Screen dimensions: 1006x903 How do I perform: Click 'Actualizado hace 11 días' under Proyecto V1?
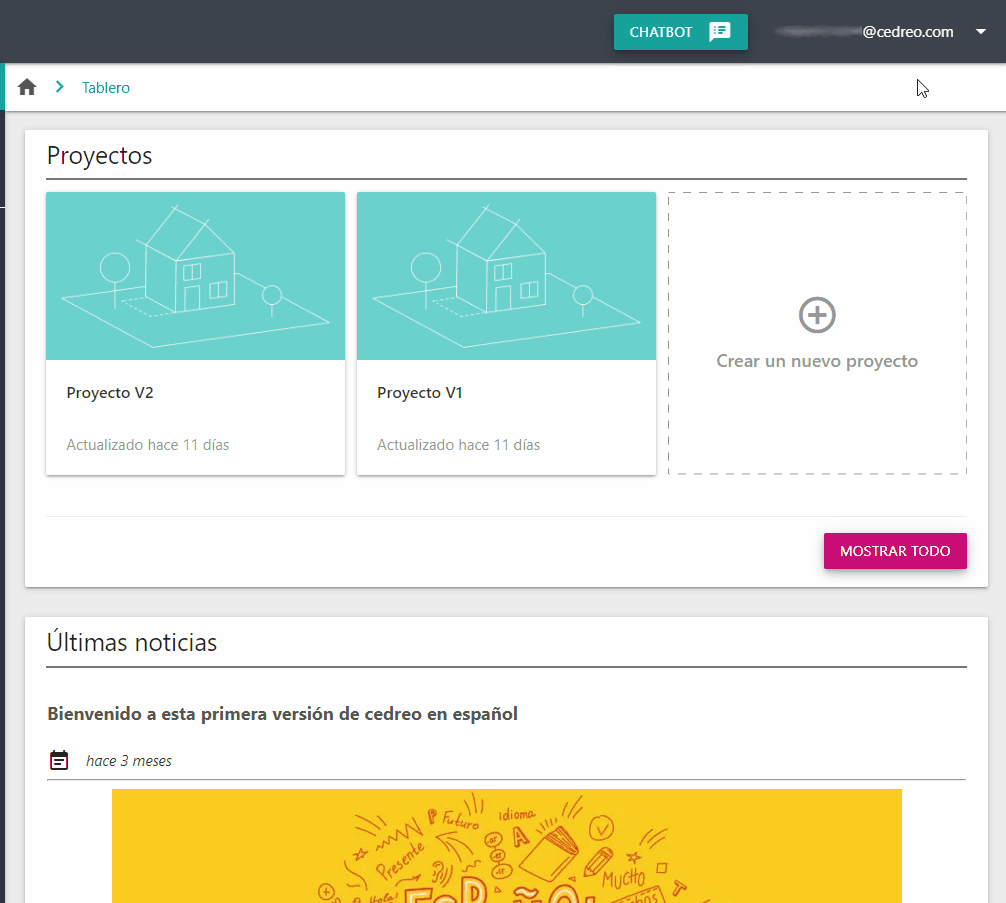point(458,445)
